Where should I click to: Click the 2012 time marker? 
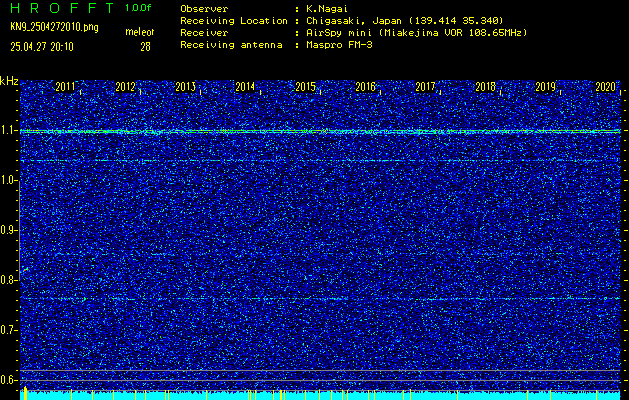point(125,87)
